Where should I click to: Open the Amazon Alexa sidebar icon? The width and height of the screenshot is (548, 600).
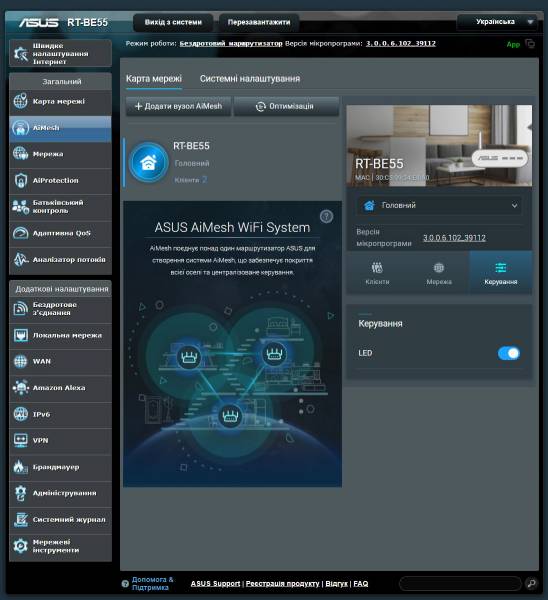click(21, 388)
